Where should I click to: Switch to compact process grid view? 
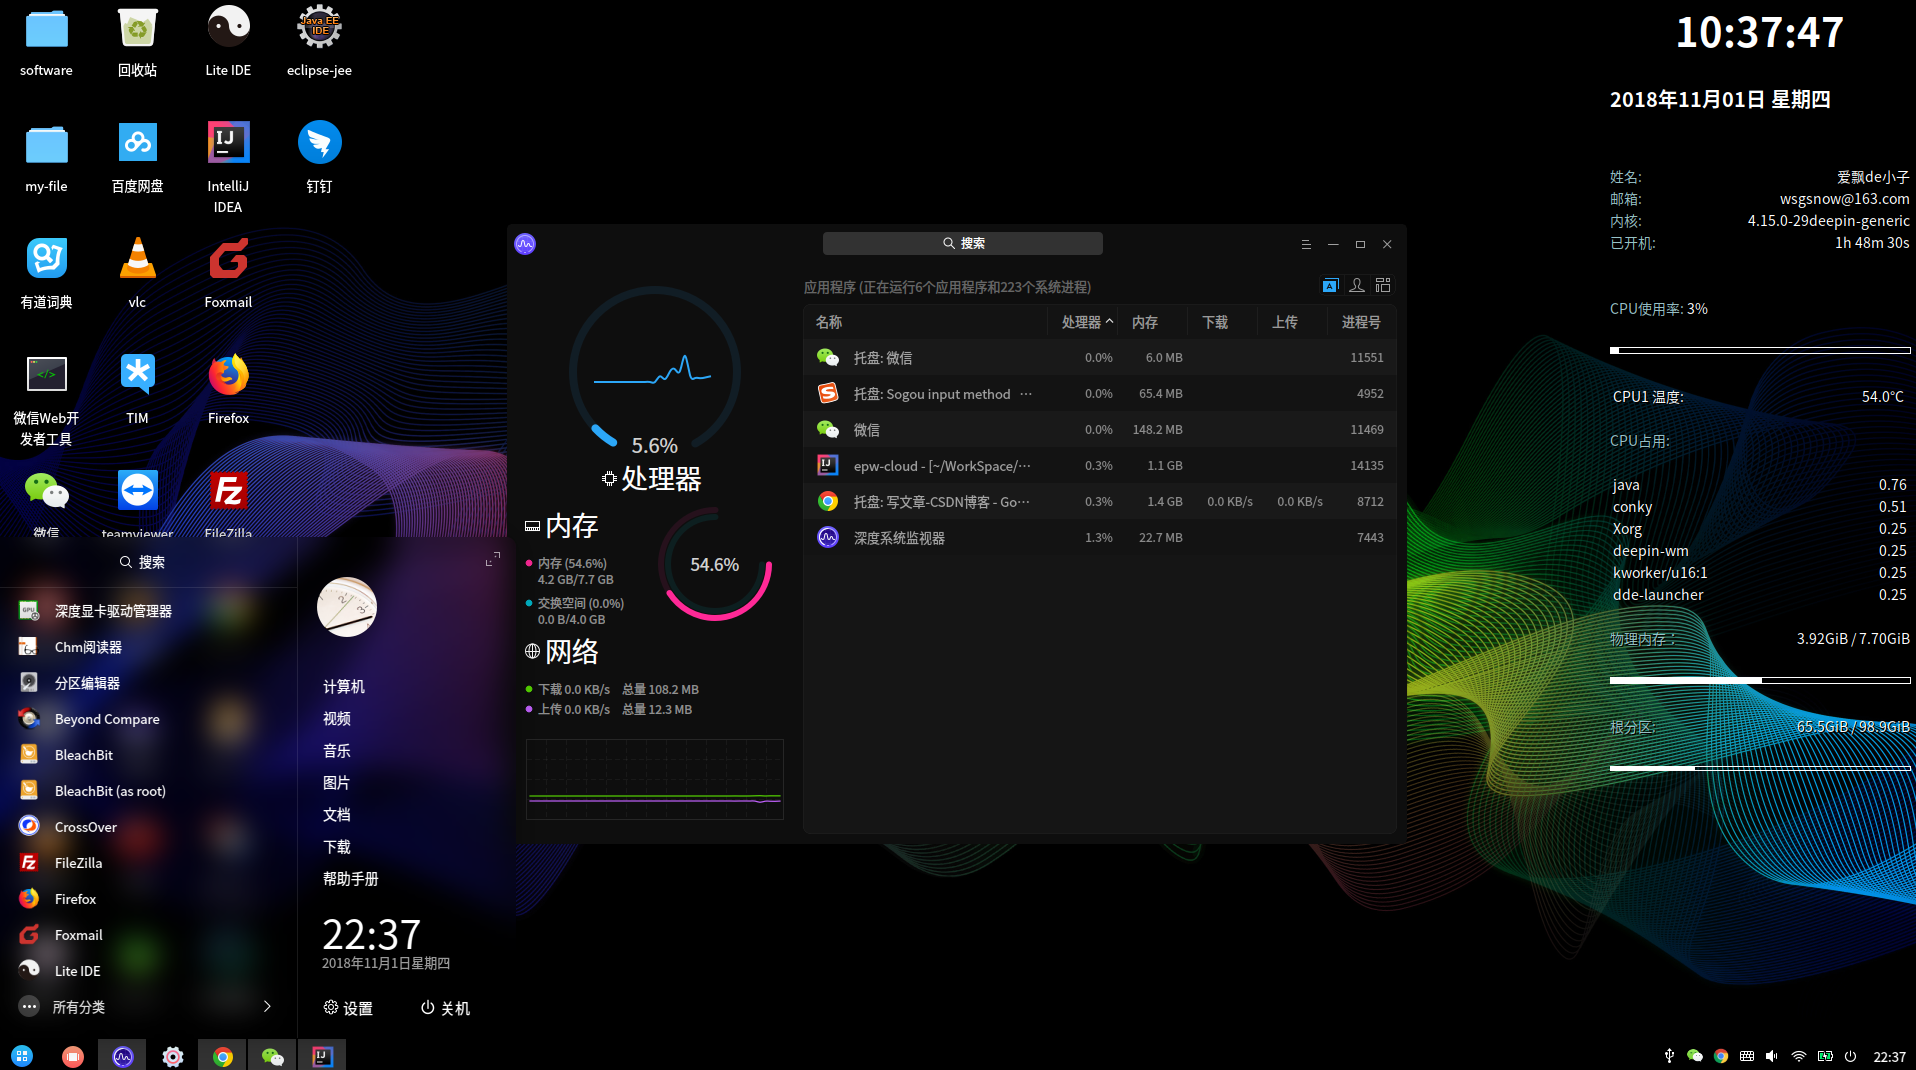coord(1383,285)
